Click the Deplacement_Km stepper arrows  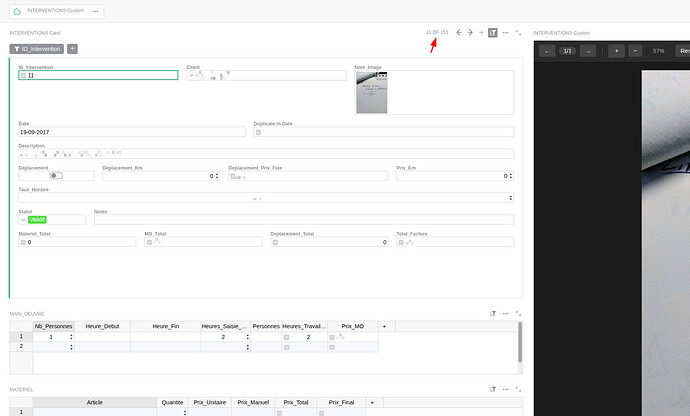(217, 176)
